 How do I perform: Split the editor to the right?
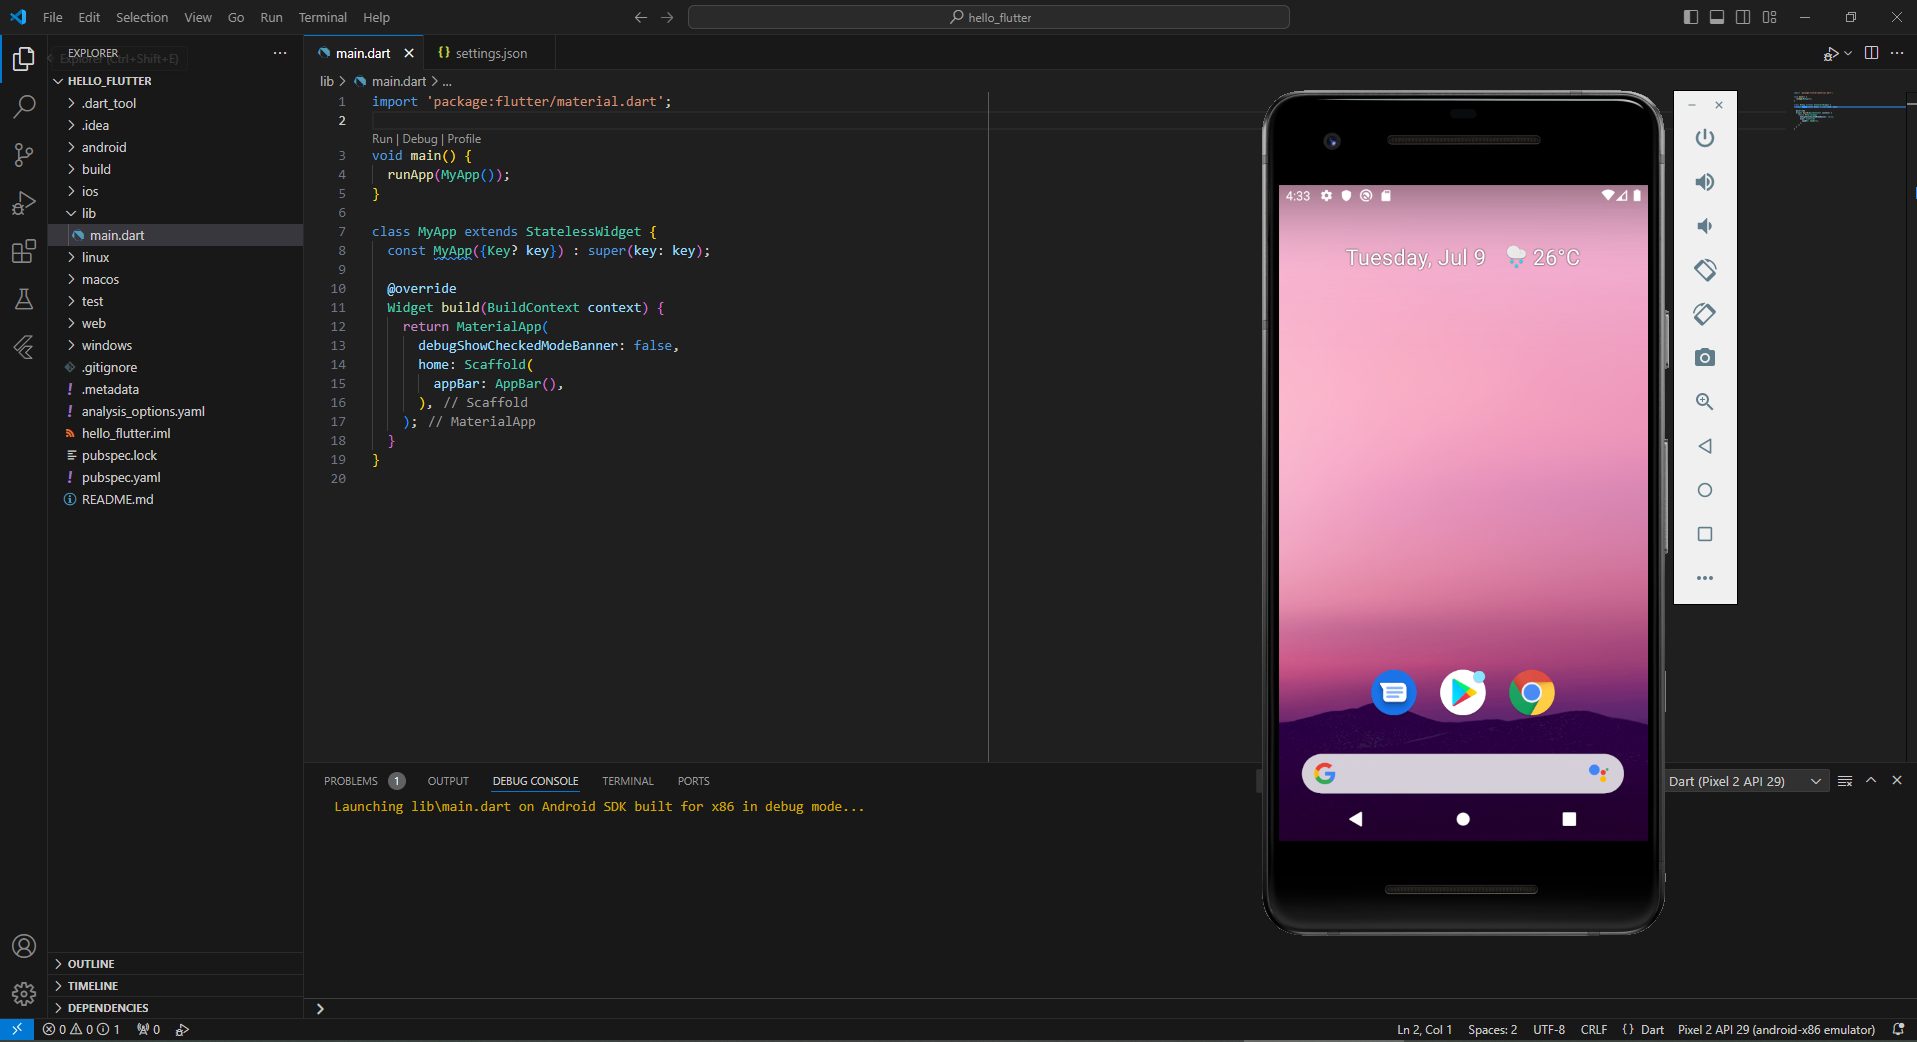coord(1871,53)
